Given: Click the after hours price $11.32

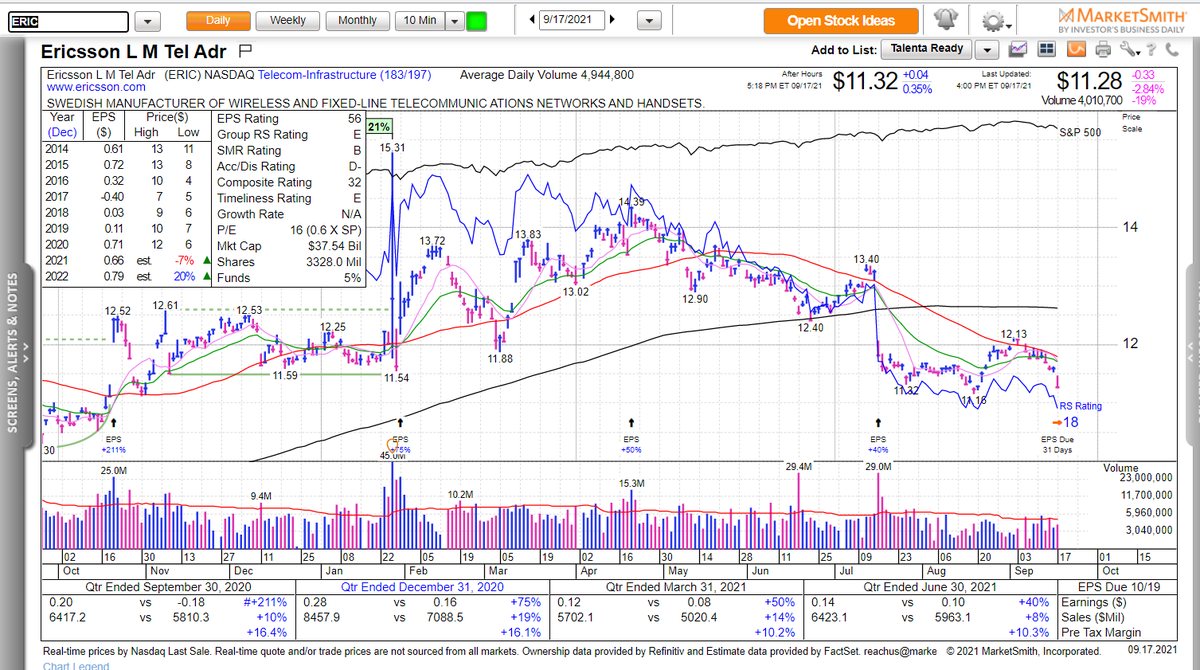Looking at the screenshot, I should pyautogui.click(x=865, y=82).
